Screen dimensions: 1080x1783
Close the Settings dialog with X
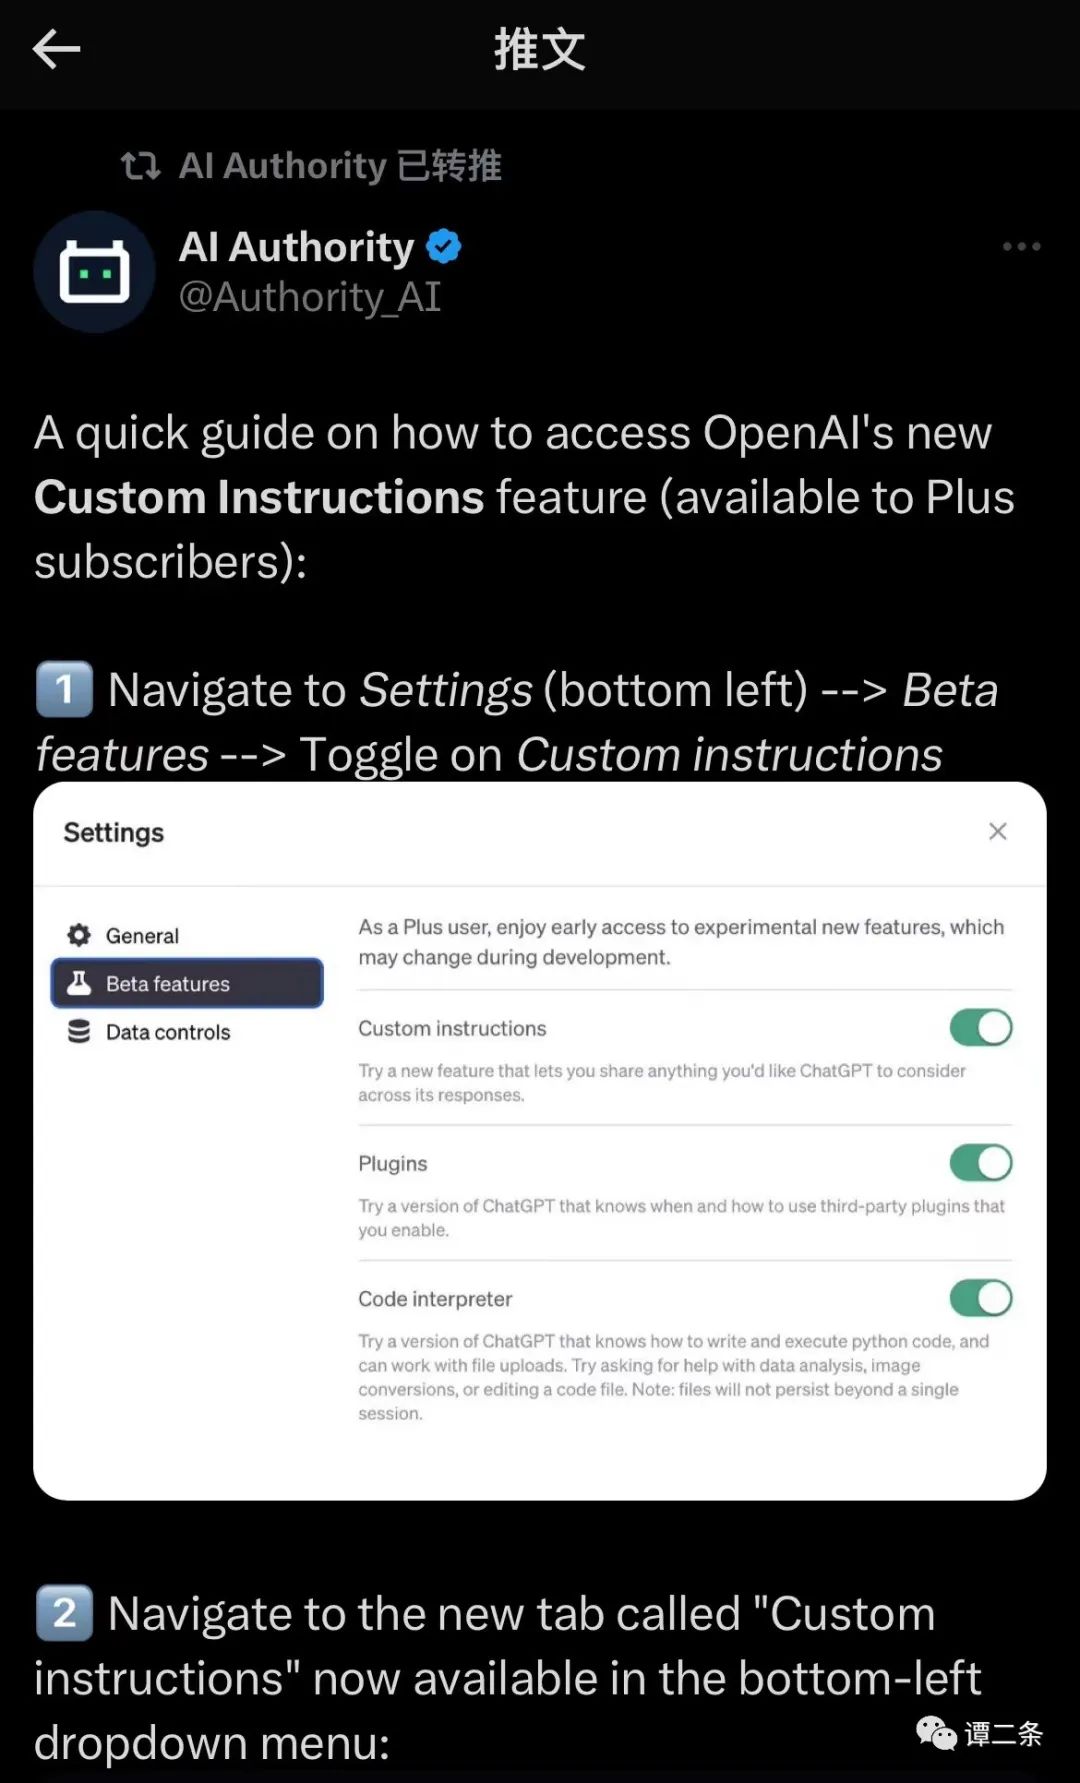[x=997, y=831]
